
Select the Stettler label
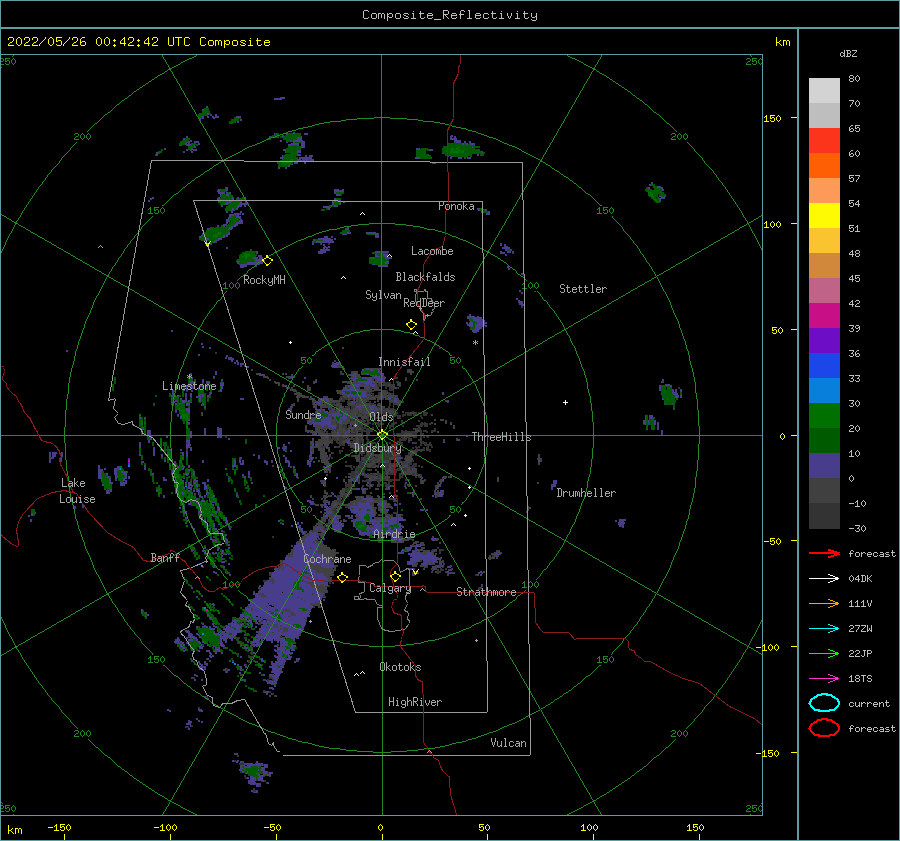point(583,289)
